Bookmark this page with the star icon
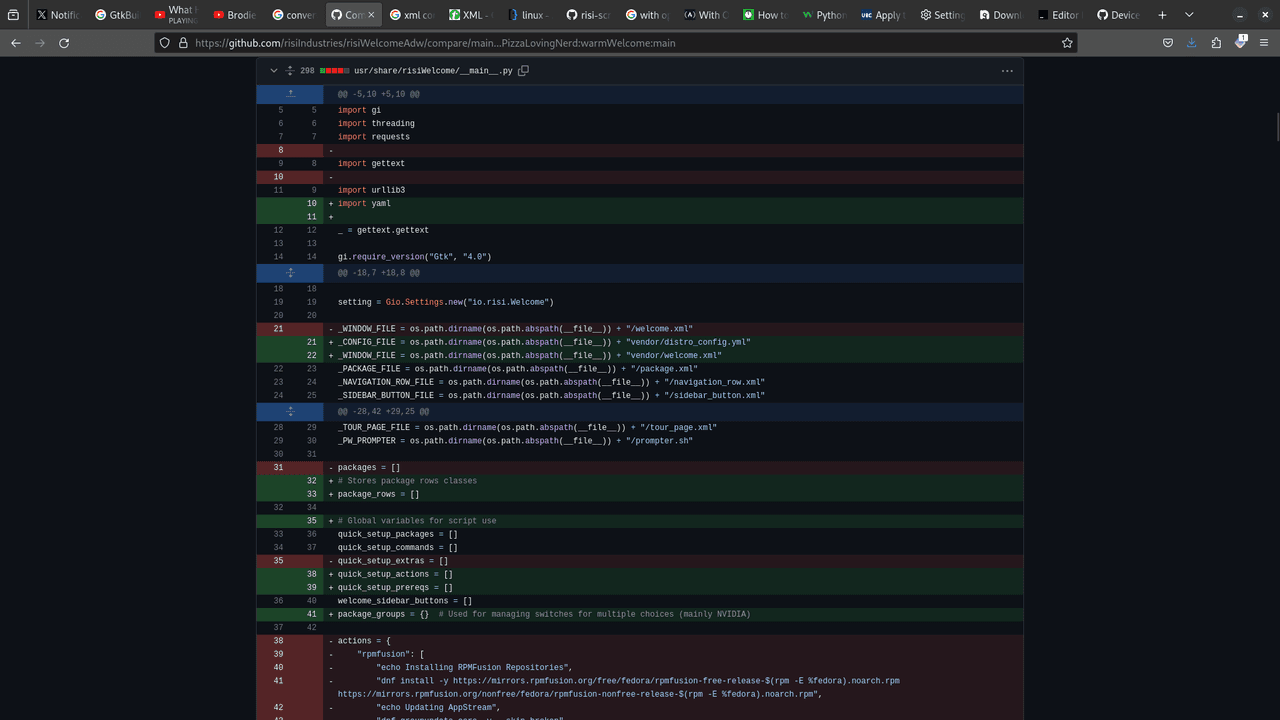This screenshot has height=720, width=1280. [1067, 43]
